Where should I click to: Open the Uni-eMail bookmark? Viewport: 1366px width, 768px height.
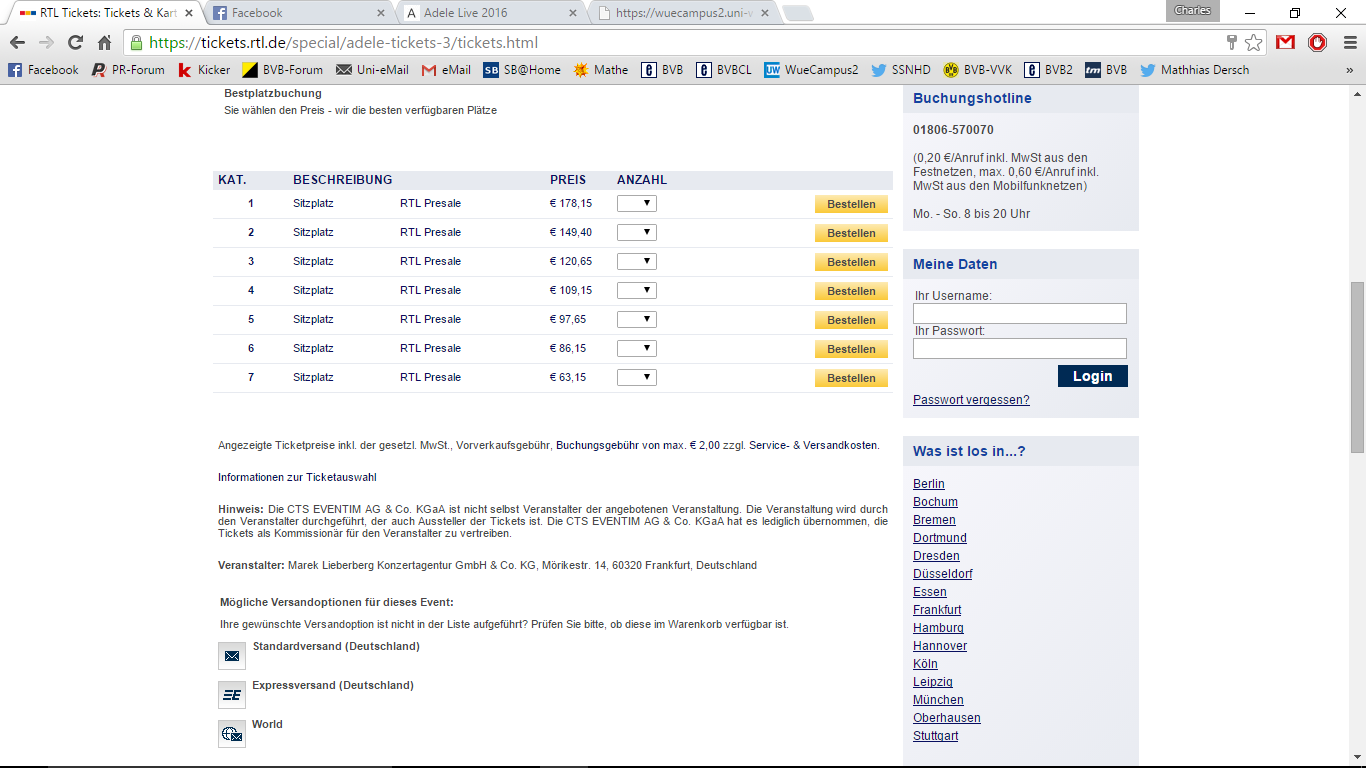coord(372,70)
